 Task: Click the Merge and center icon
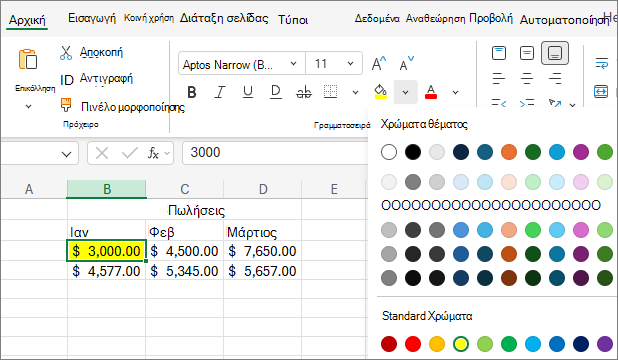(601, 91)
